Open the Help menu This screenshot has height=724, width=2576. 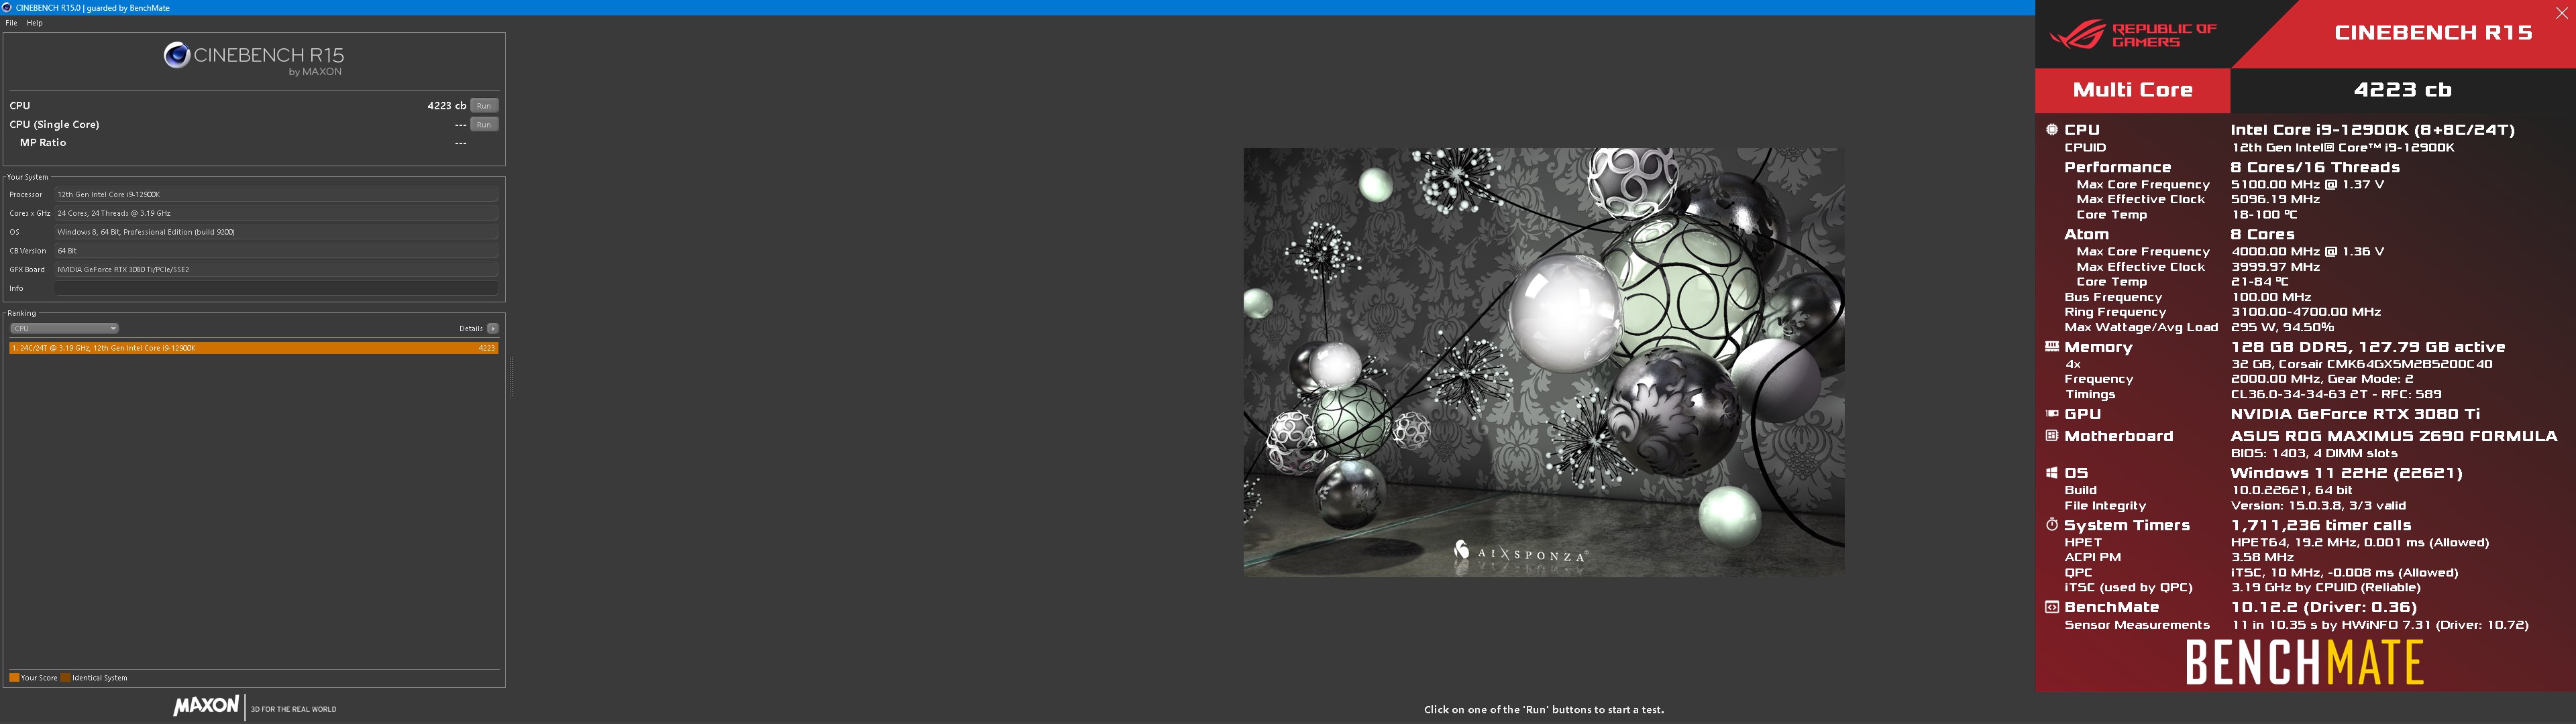click(35, 23)
